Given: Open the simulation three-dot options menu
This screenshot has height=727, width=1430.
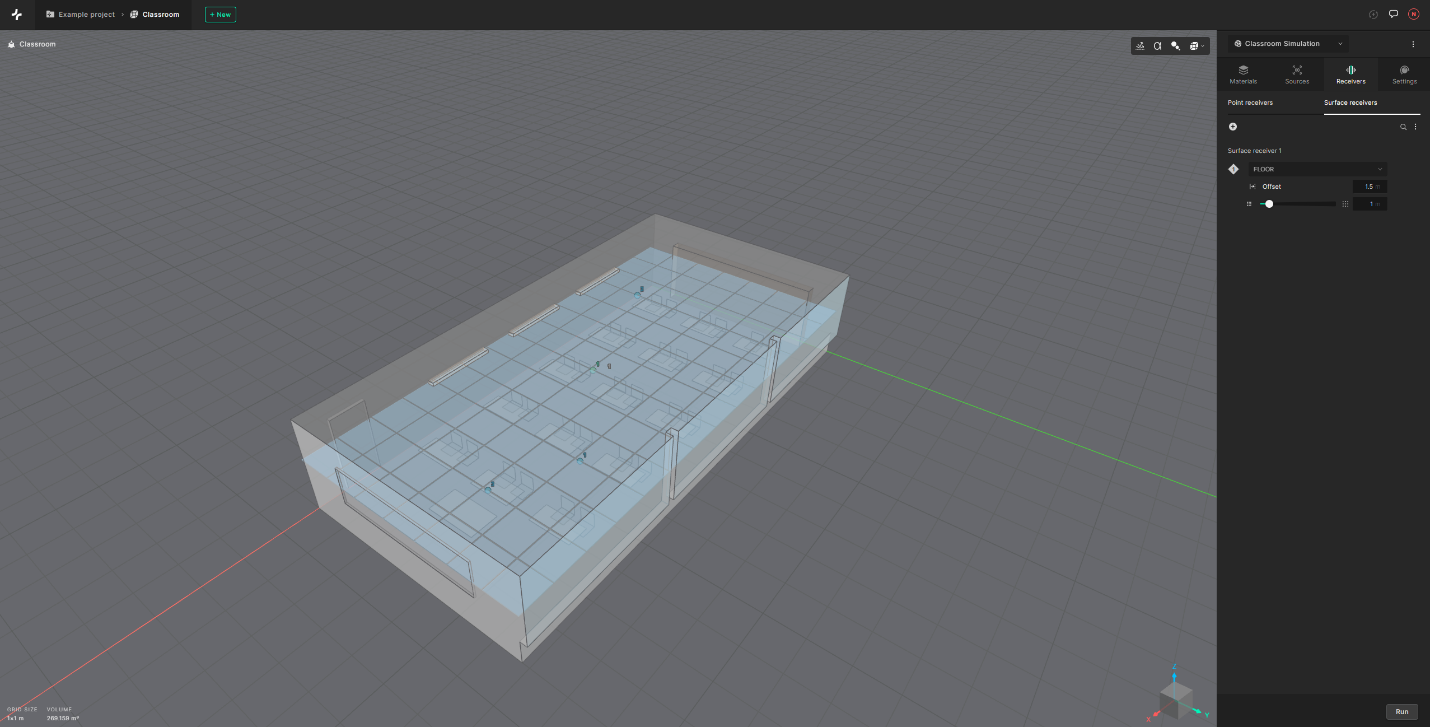Looking at the screenshot, I should pos(1413,44).
